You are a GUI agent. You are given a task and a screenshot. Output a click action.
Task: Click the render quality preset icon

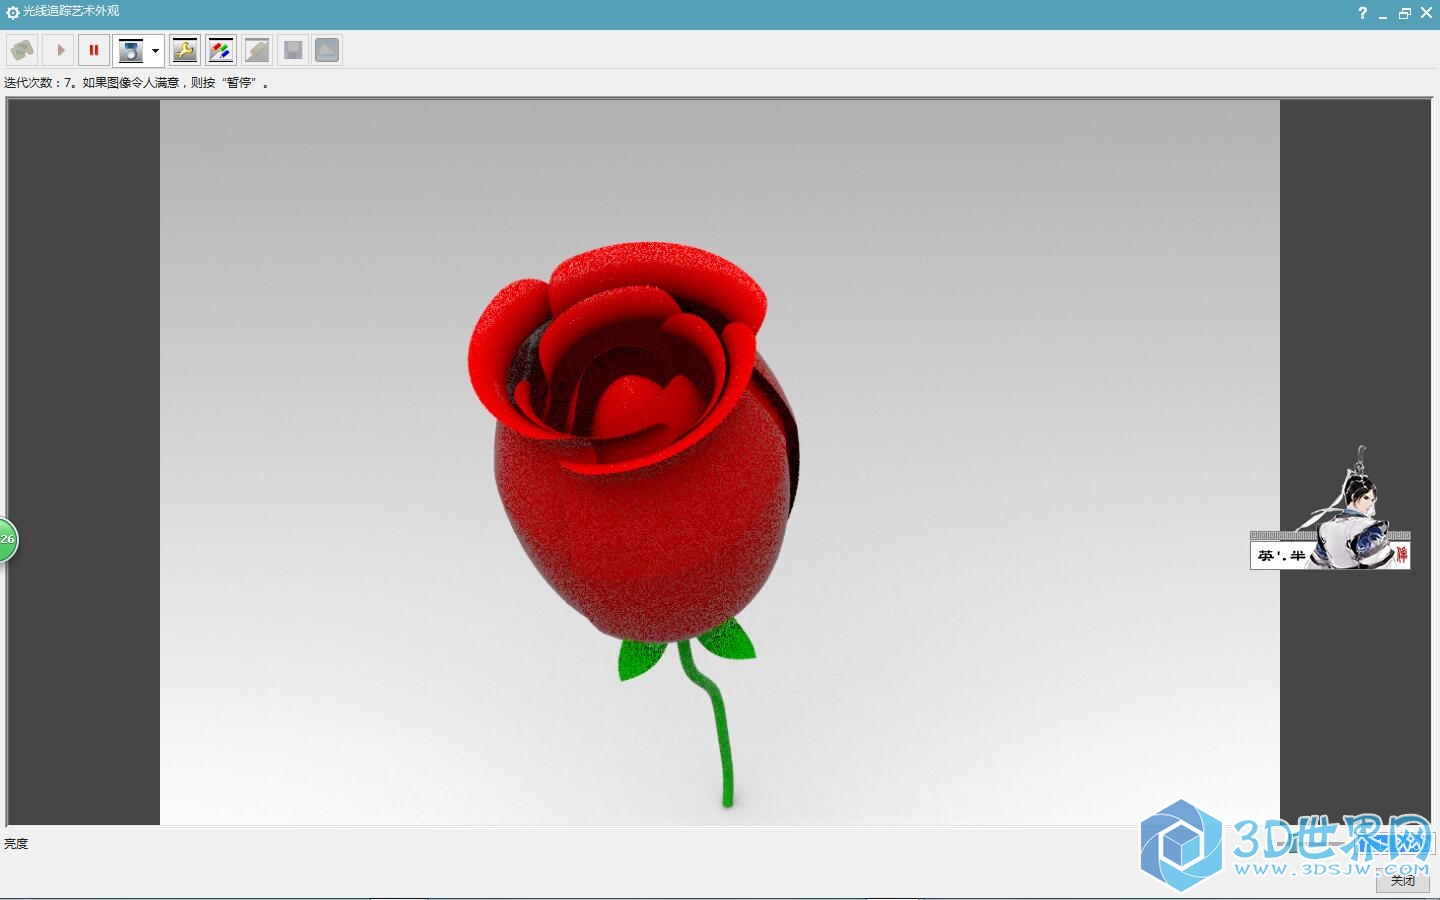coord(131,50)
